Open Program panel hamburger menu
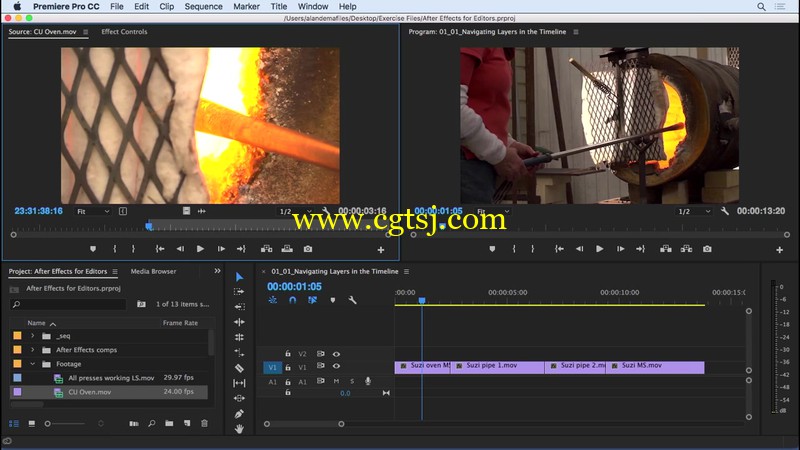The image size is (800, 450). pos(576,32)
